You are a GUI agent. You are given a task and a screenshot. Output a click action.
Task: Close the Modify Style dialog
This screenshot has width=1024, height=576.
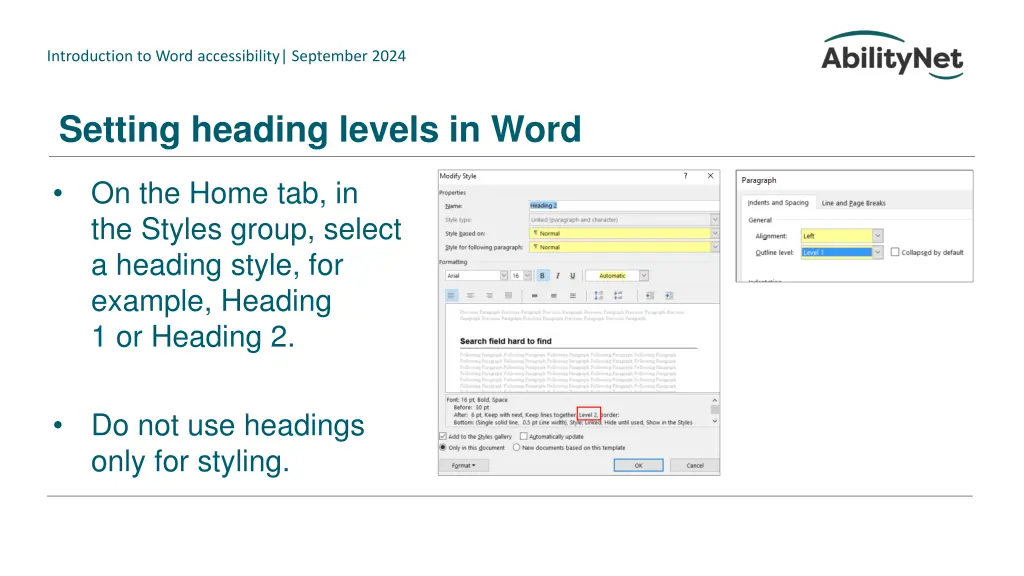(711, 176)
